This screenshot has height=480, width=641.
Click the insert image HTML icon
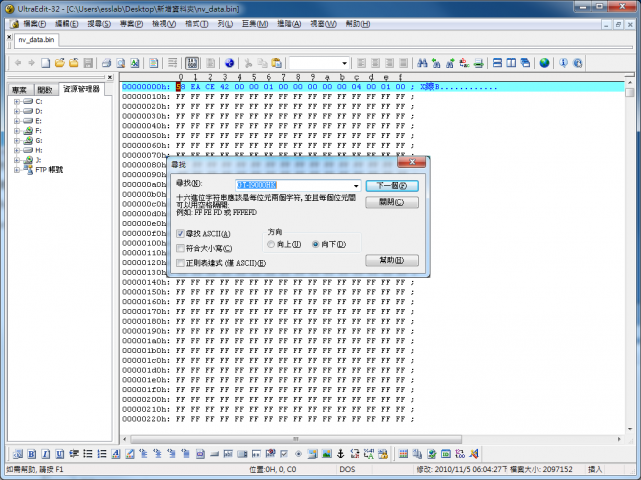click(x=326, y=454)
